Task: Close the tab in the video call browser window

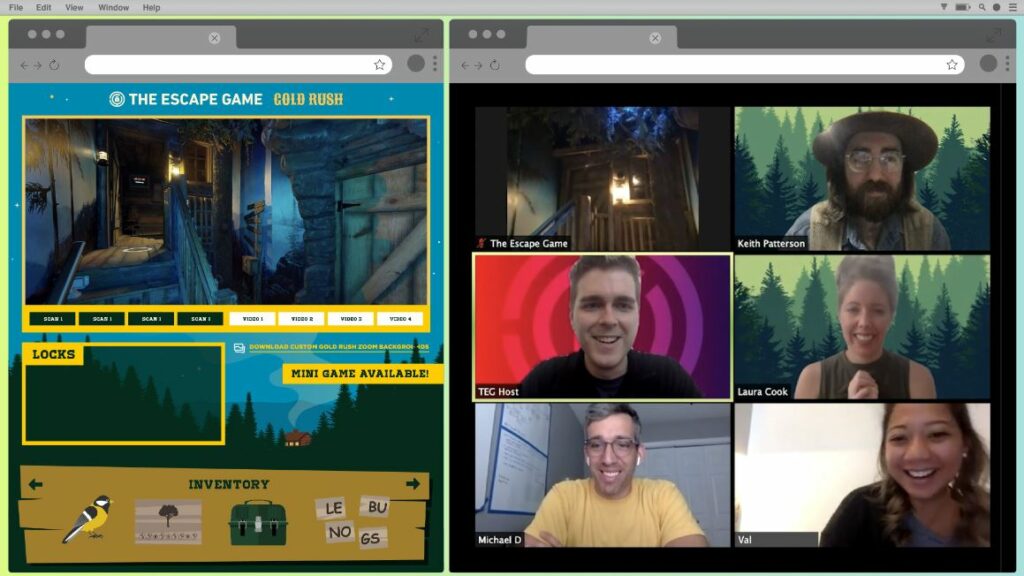Action: [x=655, y=38]
